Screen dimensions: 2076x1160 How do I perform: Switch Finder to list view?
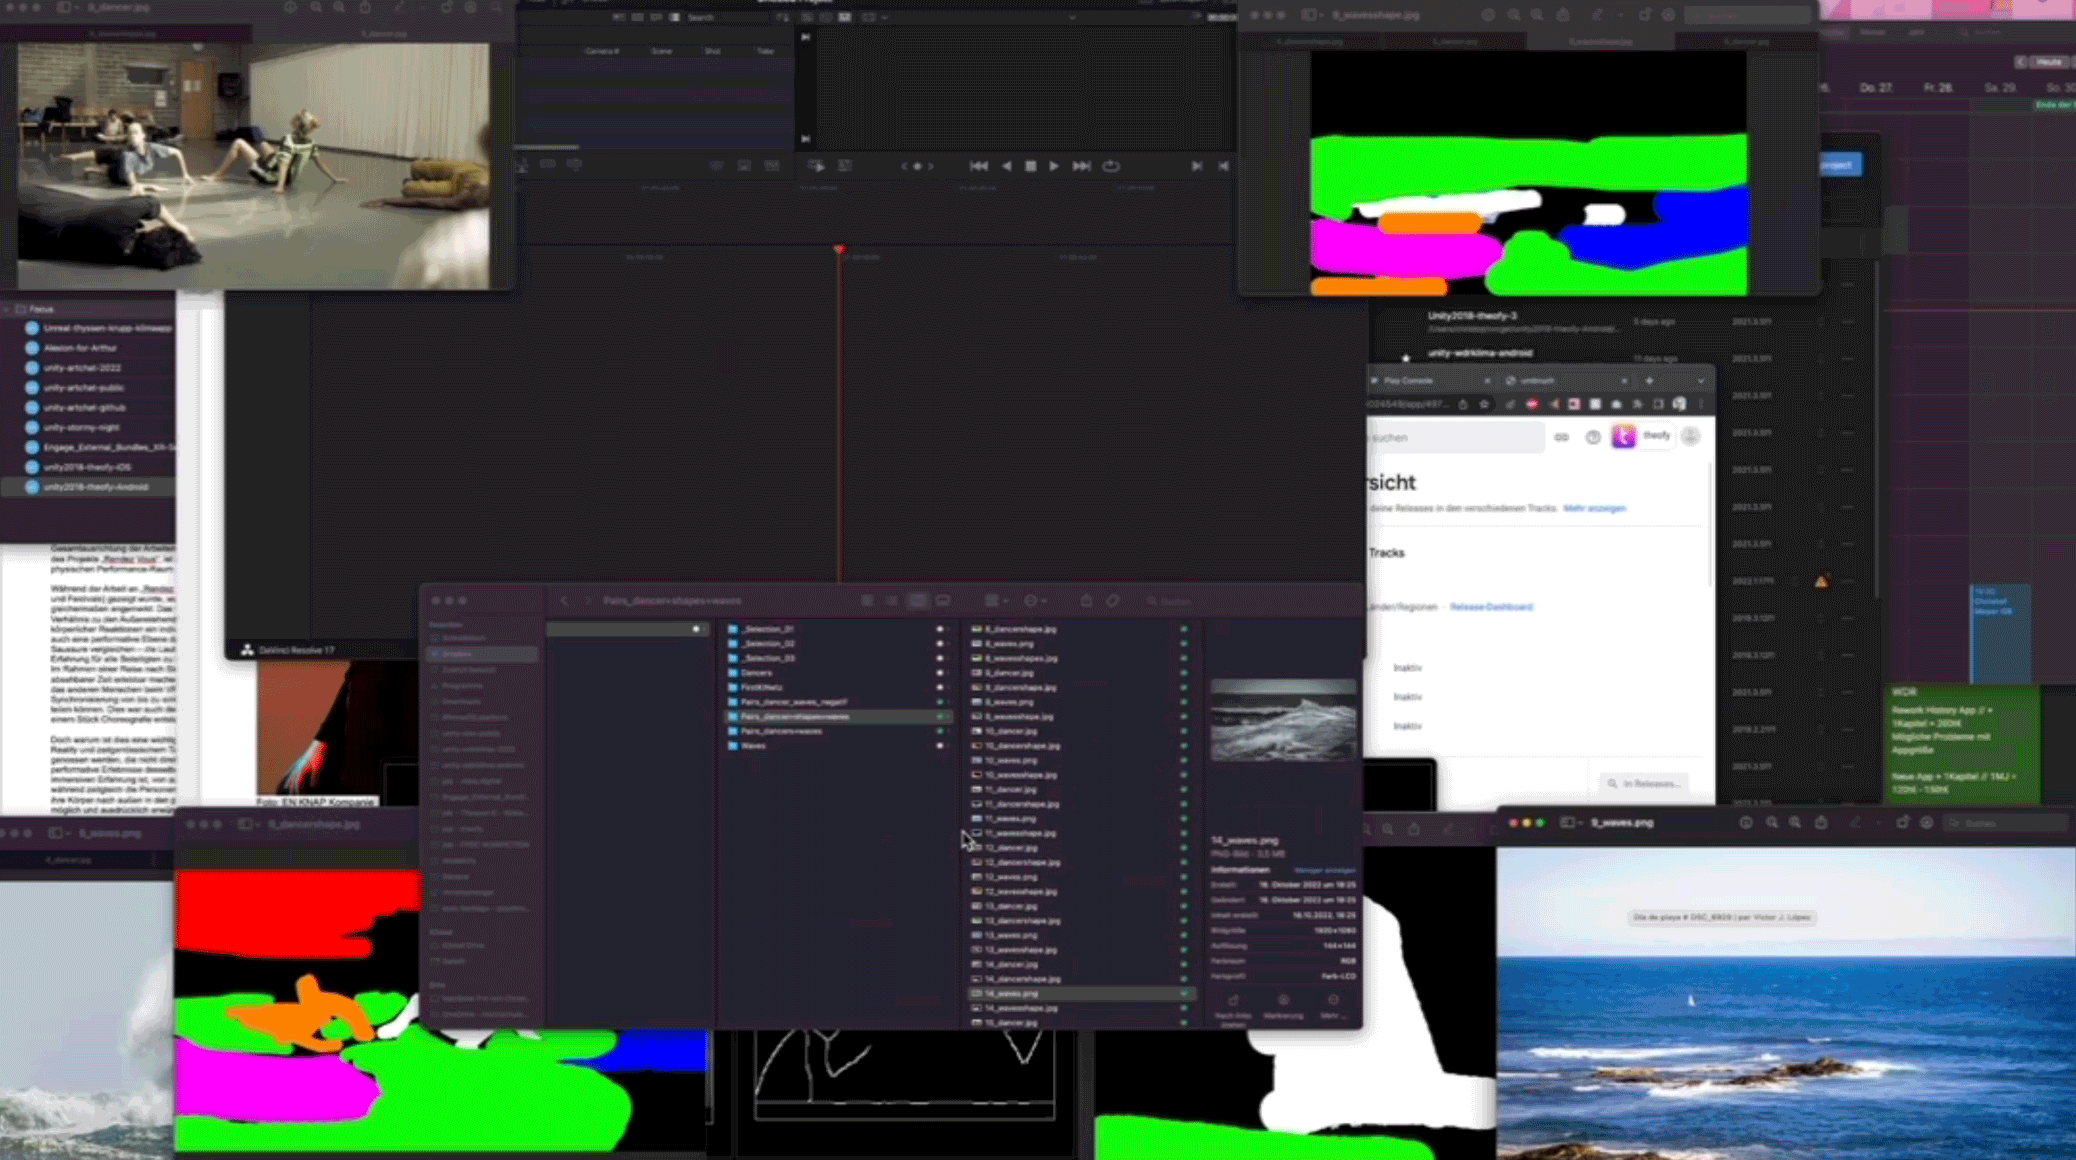pyautogui.click(x=892, y=601)
